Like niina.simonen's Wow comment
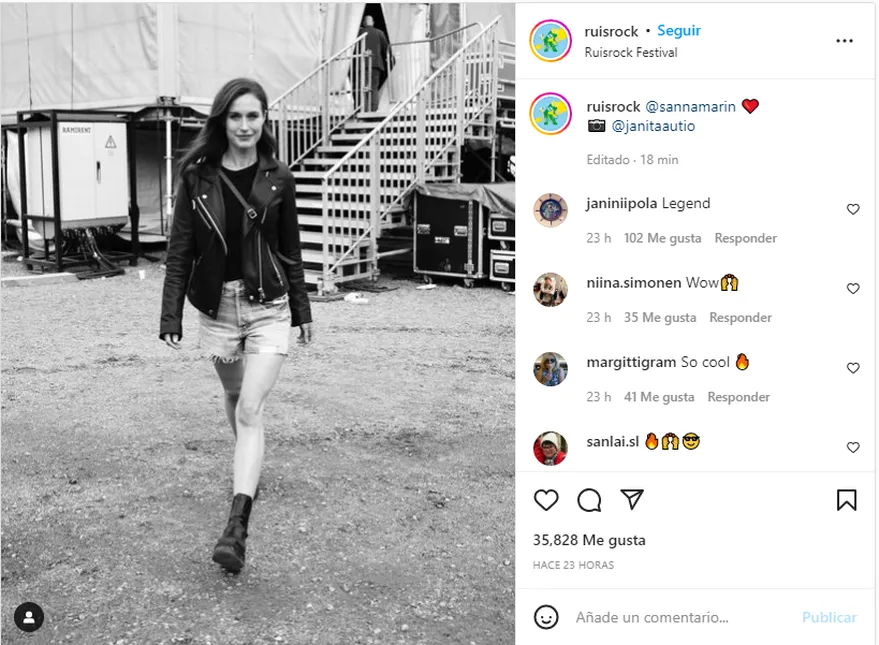 [x=853, y=289]
